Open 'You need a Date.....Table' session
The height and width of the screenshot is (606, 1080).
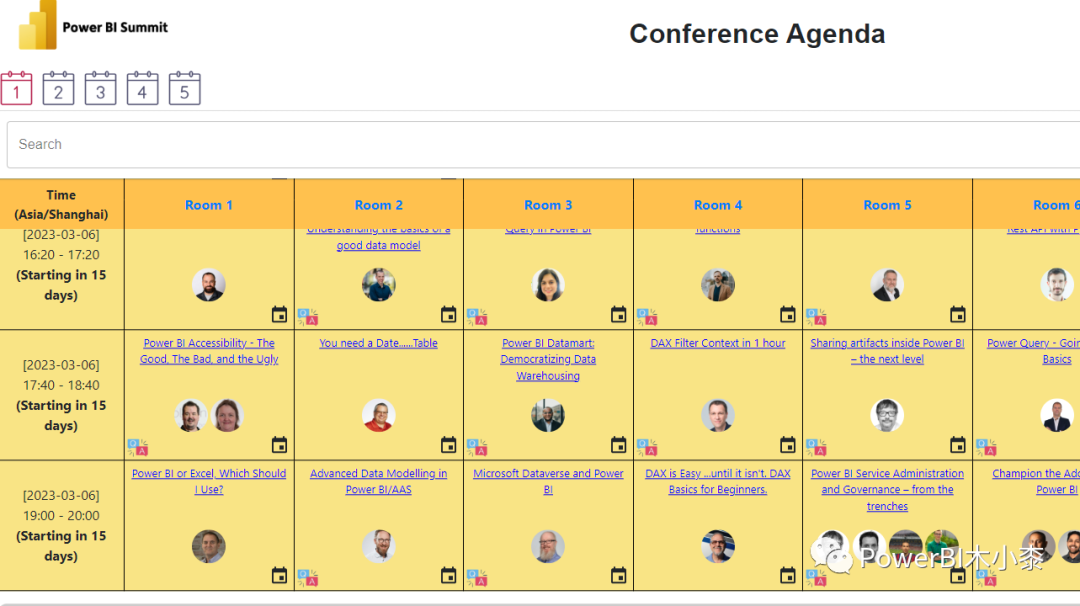click(378, 343)
